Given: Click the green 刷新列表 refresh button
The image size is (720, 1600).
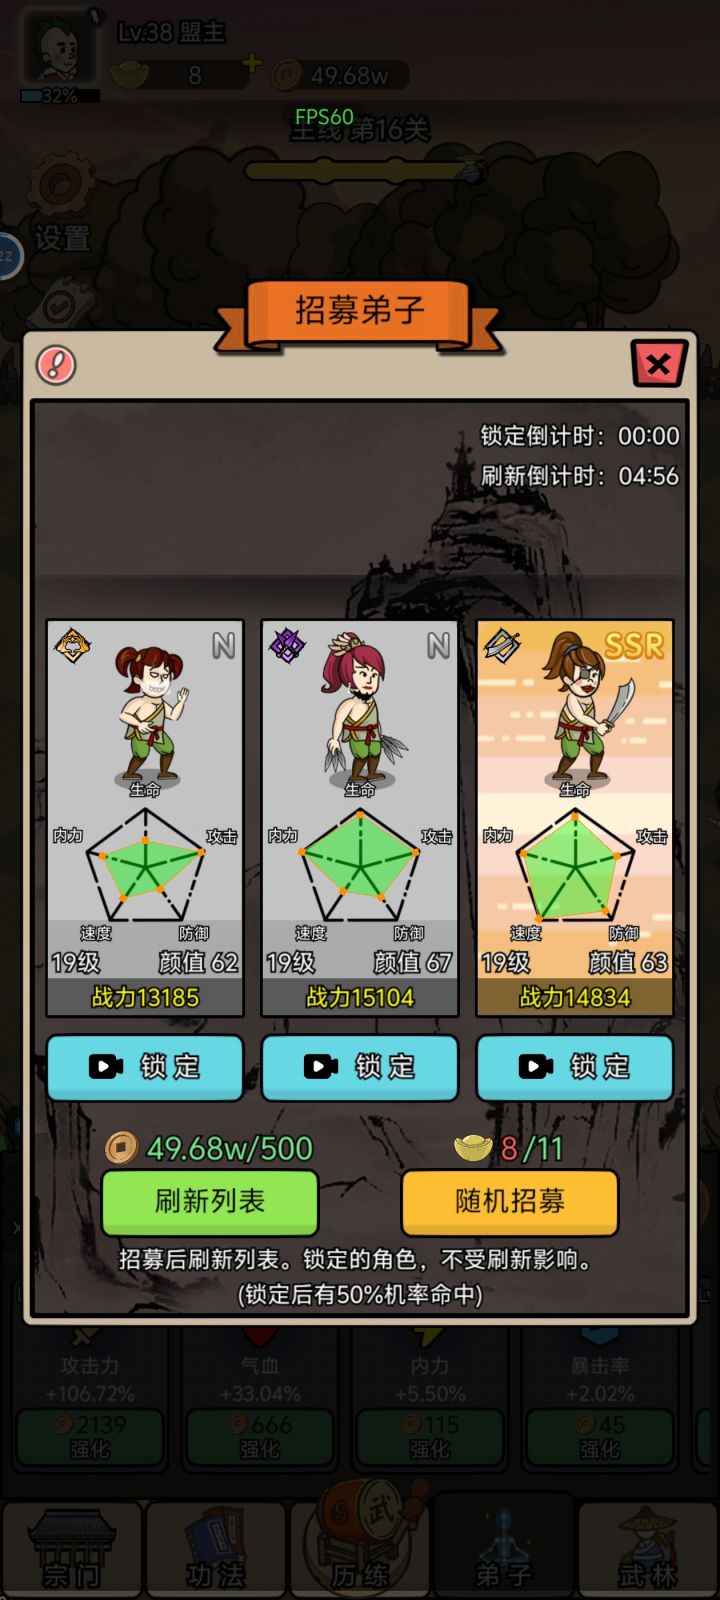Looking at the screenshot, I should pos(210,1201).
